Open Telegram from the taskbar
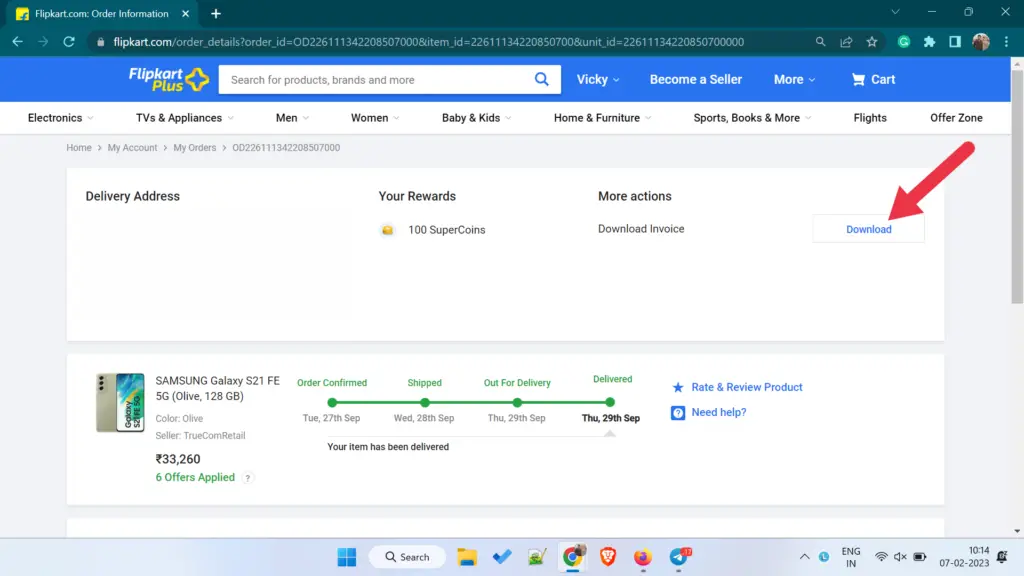Screen dimensions: 1024x576 click(679, 557)
